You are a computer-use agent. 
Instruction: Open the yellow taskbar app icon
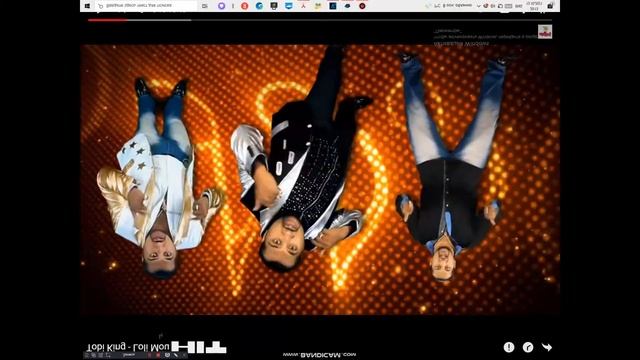pos(318,6)
